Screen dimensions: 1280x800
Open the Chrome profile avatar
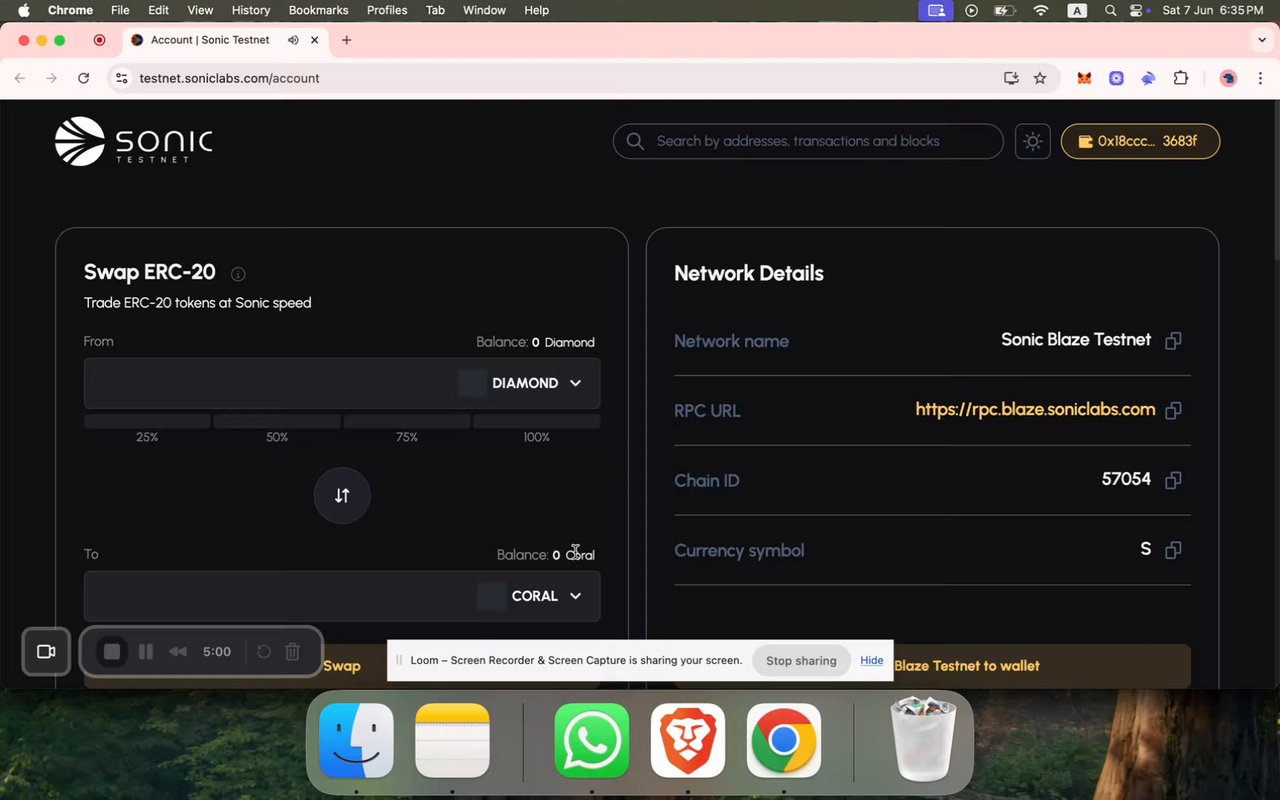click(1229, 78)
